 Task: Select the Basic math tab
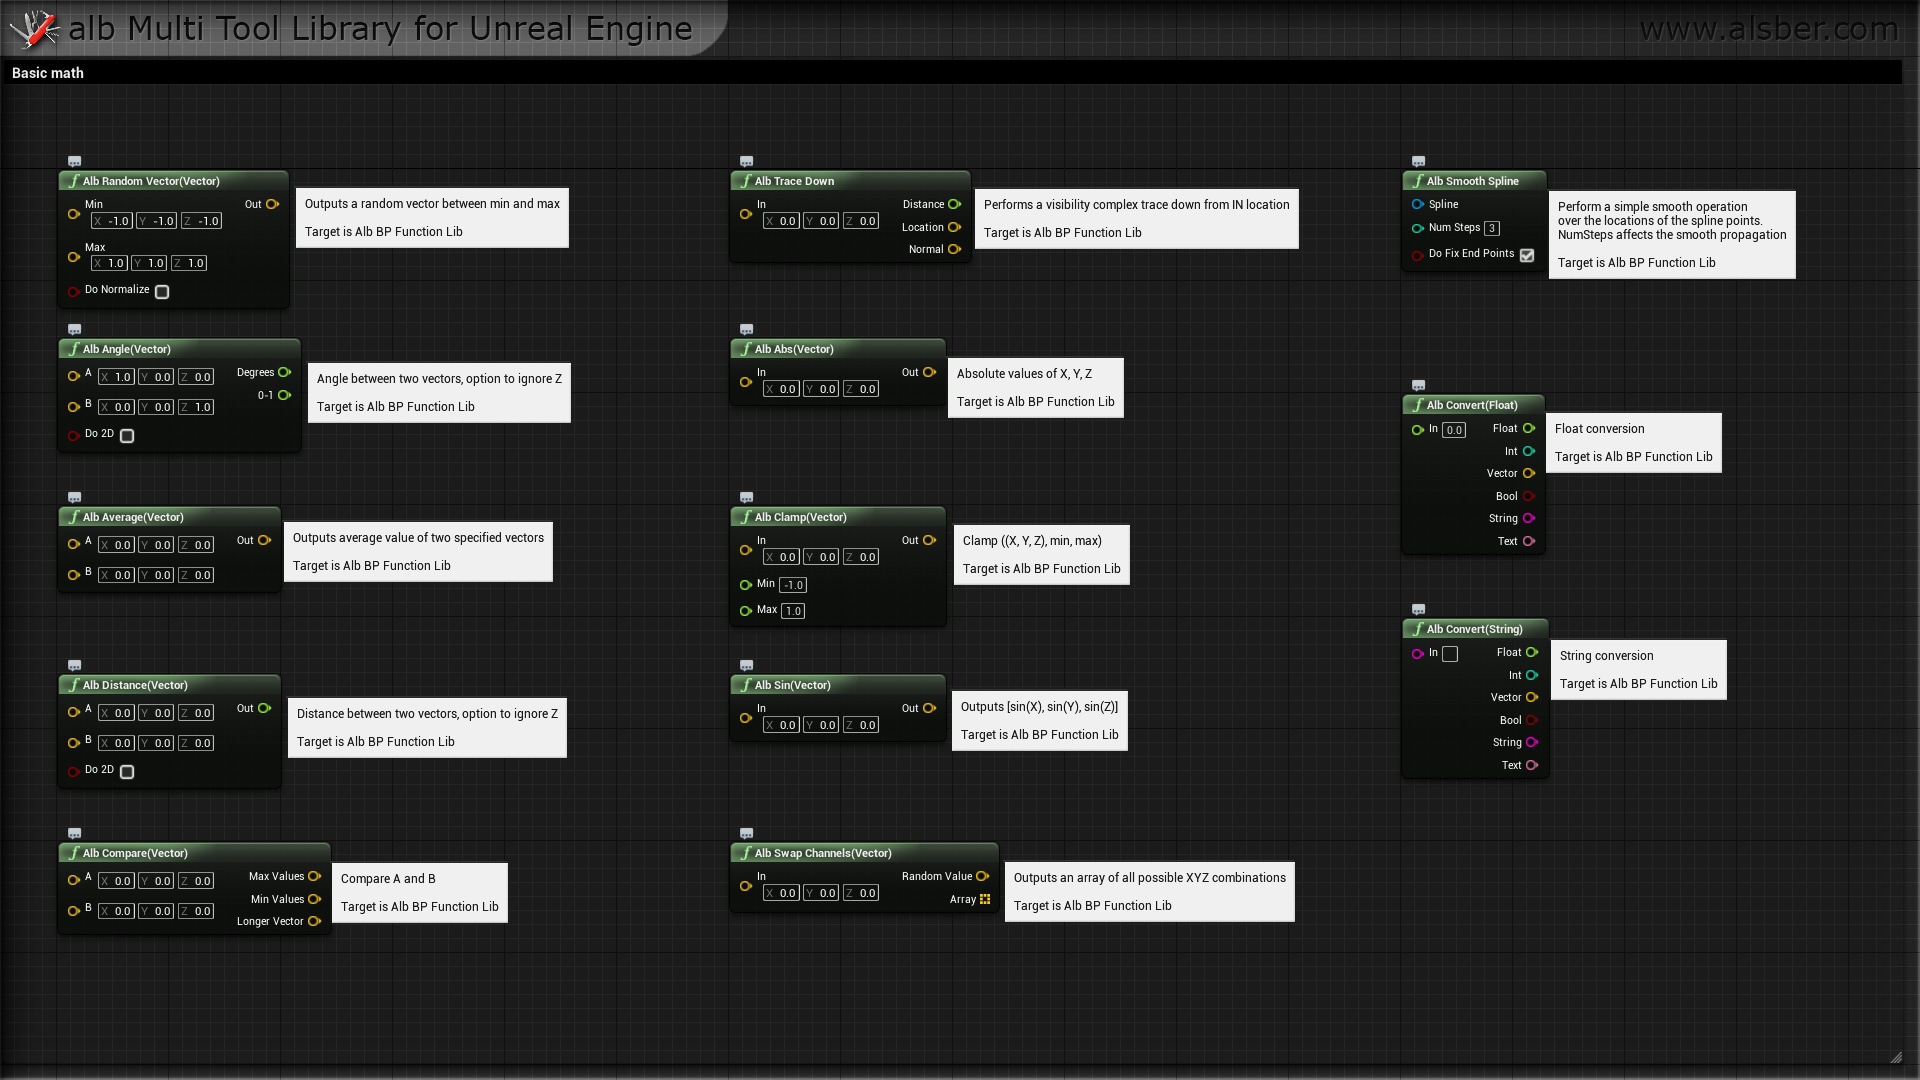click(47, 73)
